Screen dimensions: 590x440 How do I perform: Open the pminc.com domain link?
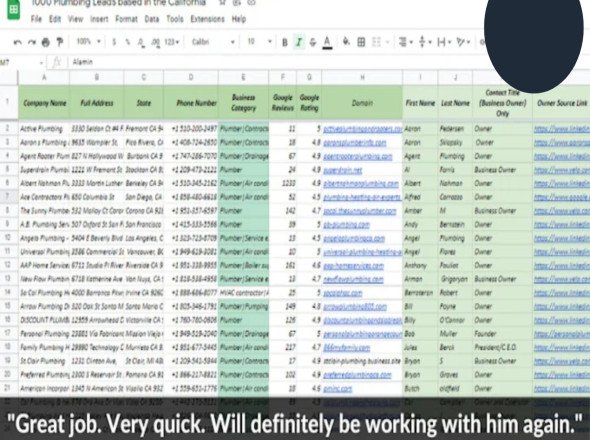pos(338,388)
